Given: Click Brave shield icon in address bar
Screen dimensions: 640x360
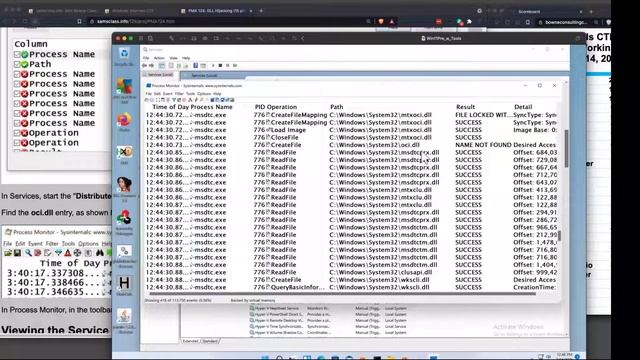Looking at the screenshot, I should (x=381, y=21).
